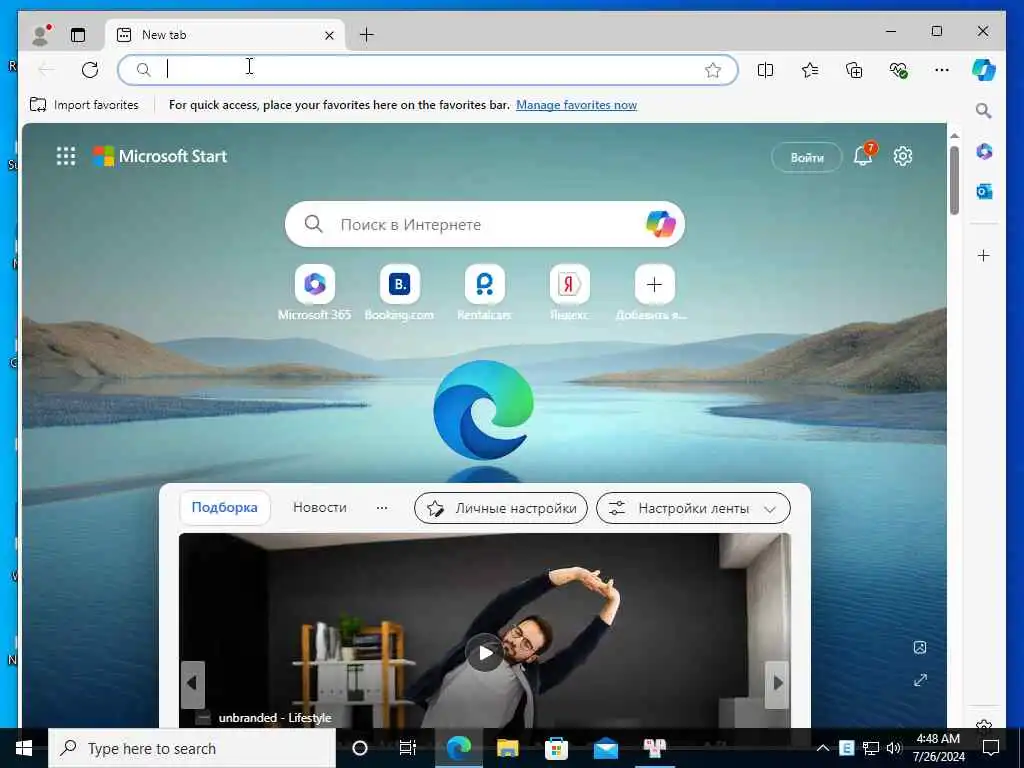Focus the browser address bar
Screen dimensions: 1024x768
[428, 70]
